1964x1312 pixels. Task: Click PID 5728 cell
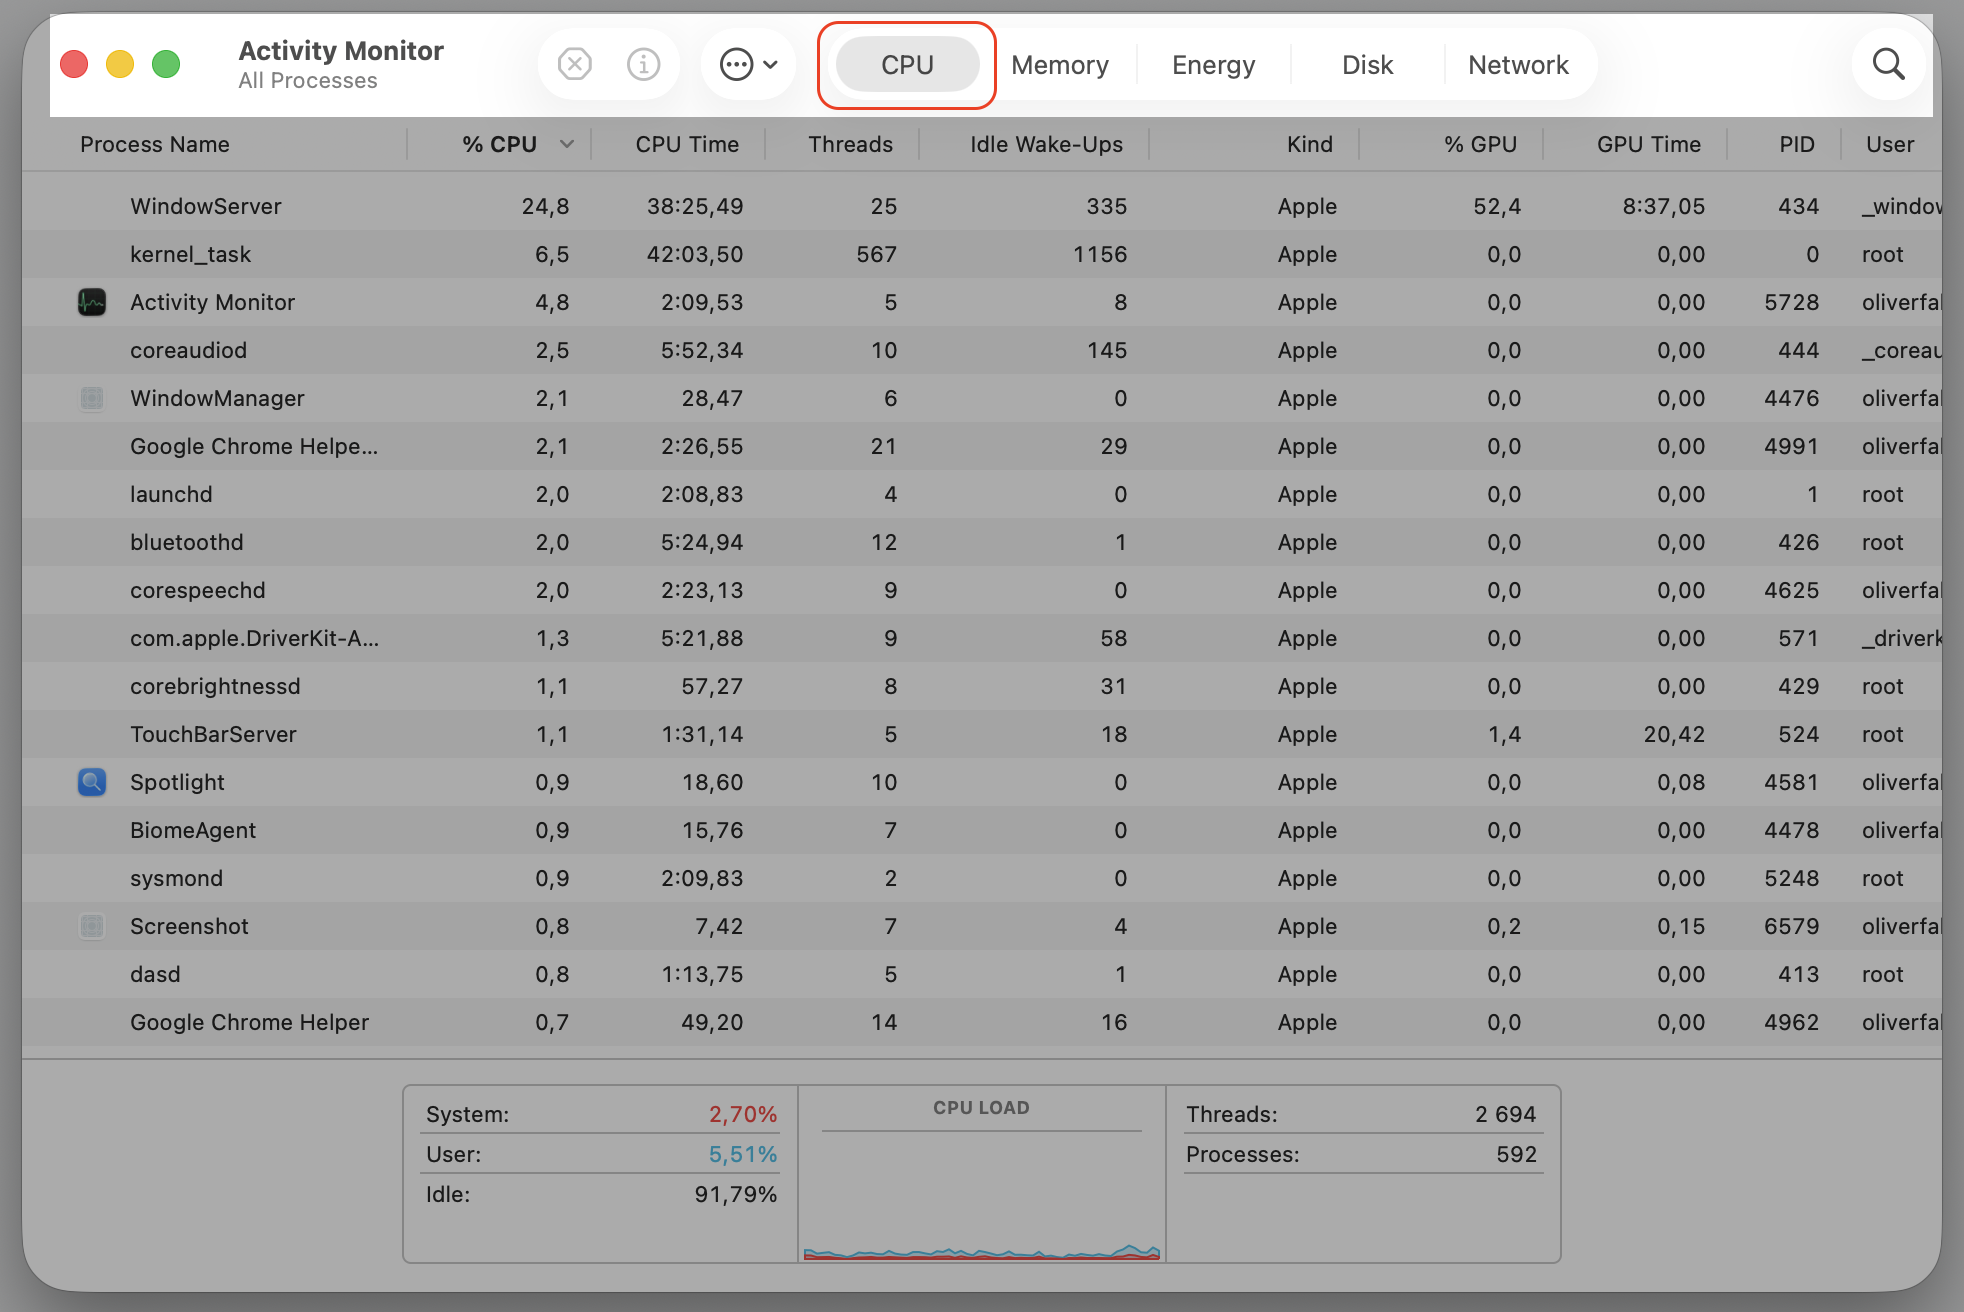(1791, 302)
